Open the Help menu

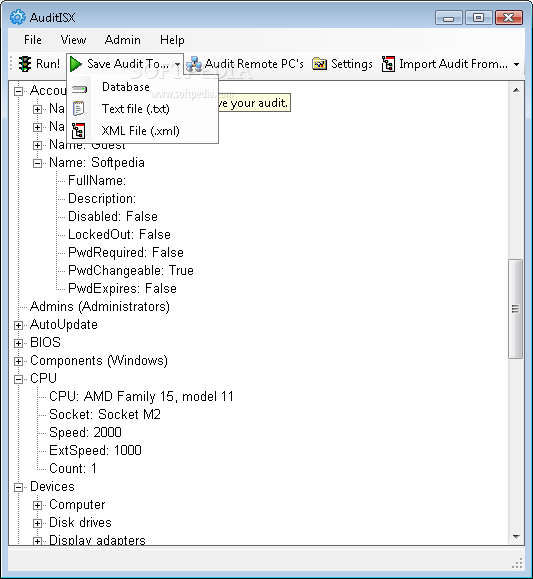[x=172, y=40]
